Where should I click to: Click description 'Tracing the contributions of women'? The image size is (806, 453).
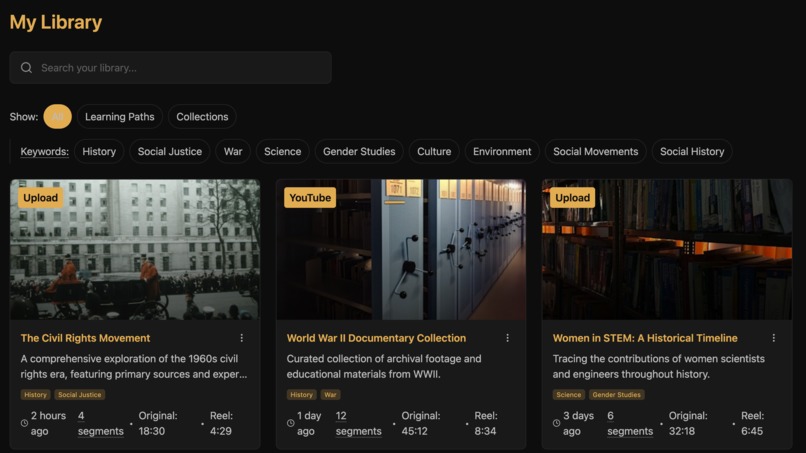[x=658, y=366]
